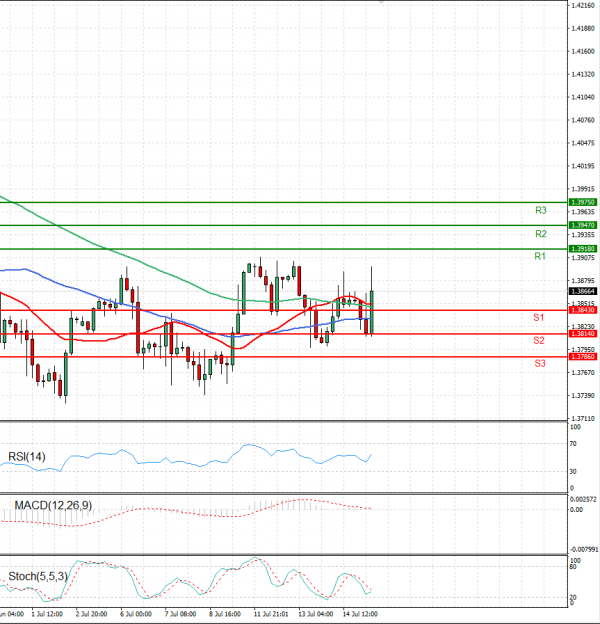Click the R3 resistance label

(540, 210)
